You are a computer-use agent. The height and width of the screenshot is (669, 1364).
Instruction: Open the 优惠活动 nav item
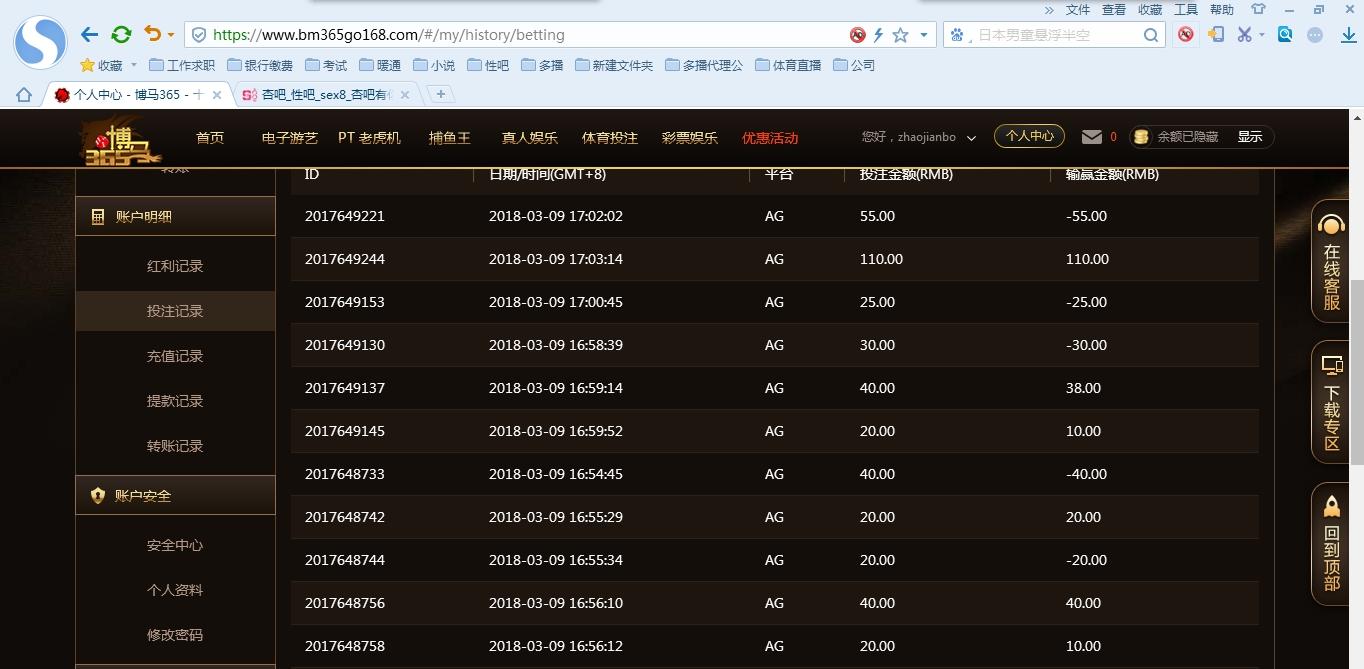click(770, 138)
